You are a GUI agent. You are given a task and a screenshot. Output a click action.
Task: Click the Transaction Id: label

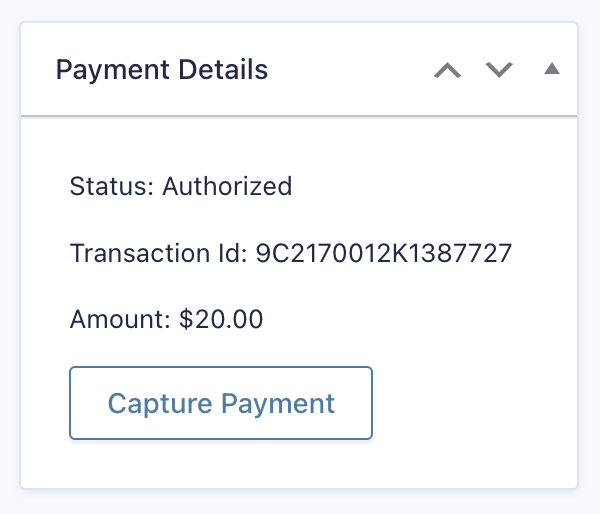[x=157, y=254]
